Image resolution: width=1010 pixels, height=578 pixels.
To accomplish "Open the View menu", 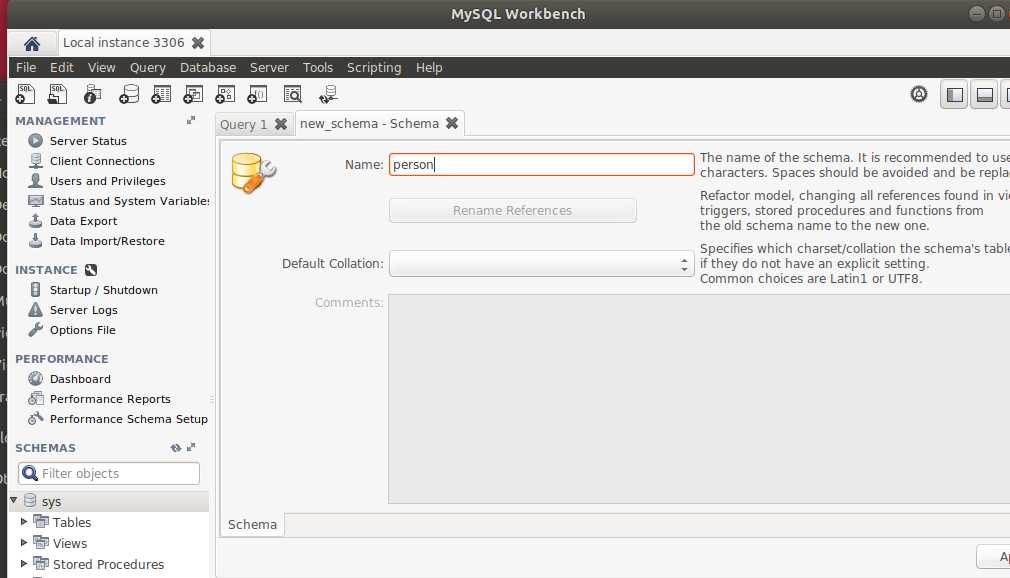I will pos(101,67).
